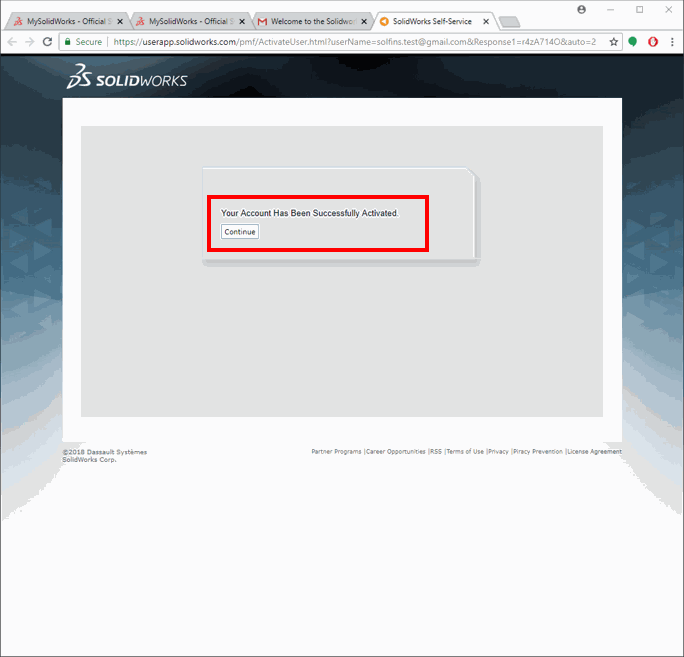Close the browser window
684x657 pixels.
pyautogui.click(x=668, y=10)
